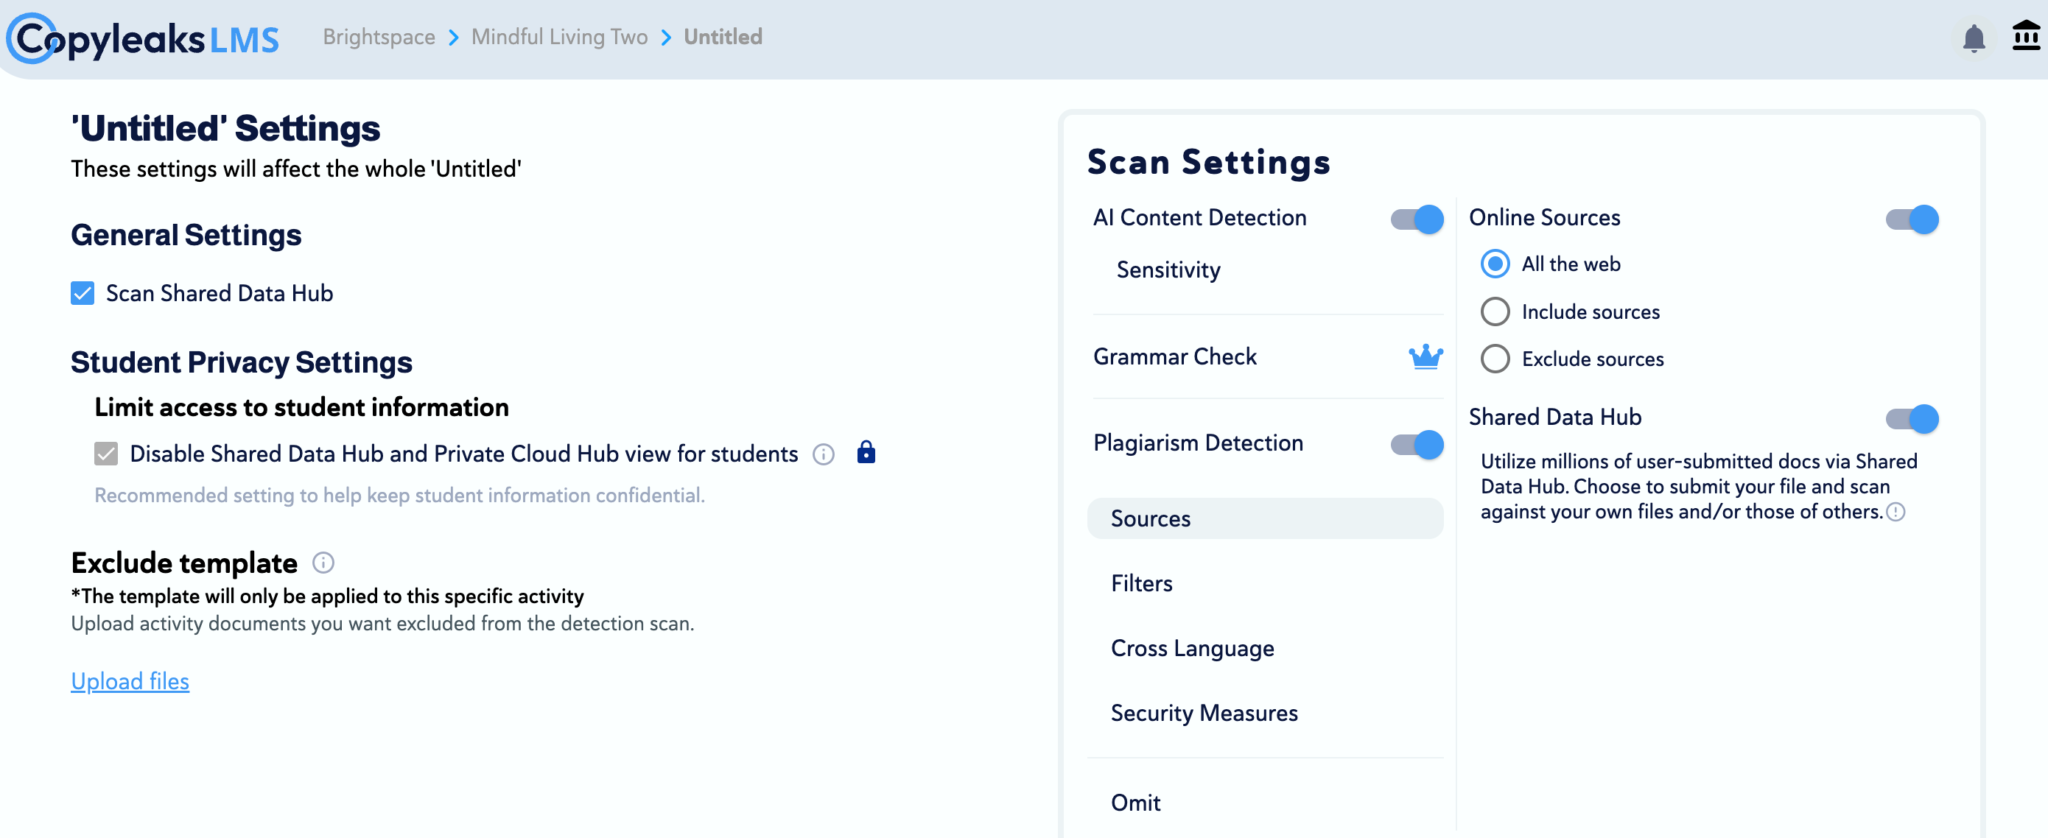Viewport: 2048px width, 838px height.
Task: Click the lock icon beside student privacy option
Action: pyautogui.click(x=866, y=453)
